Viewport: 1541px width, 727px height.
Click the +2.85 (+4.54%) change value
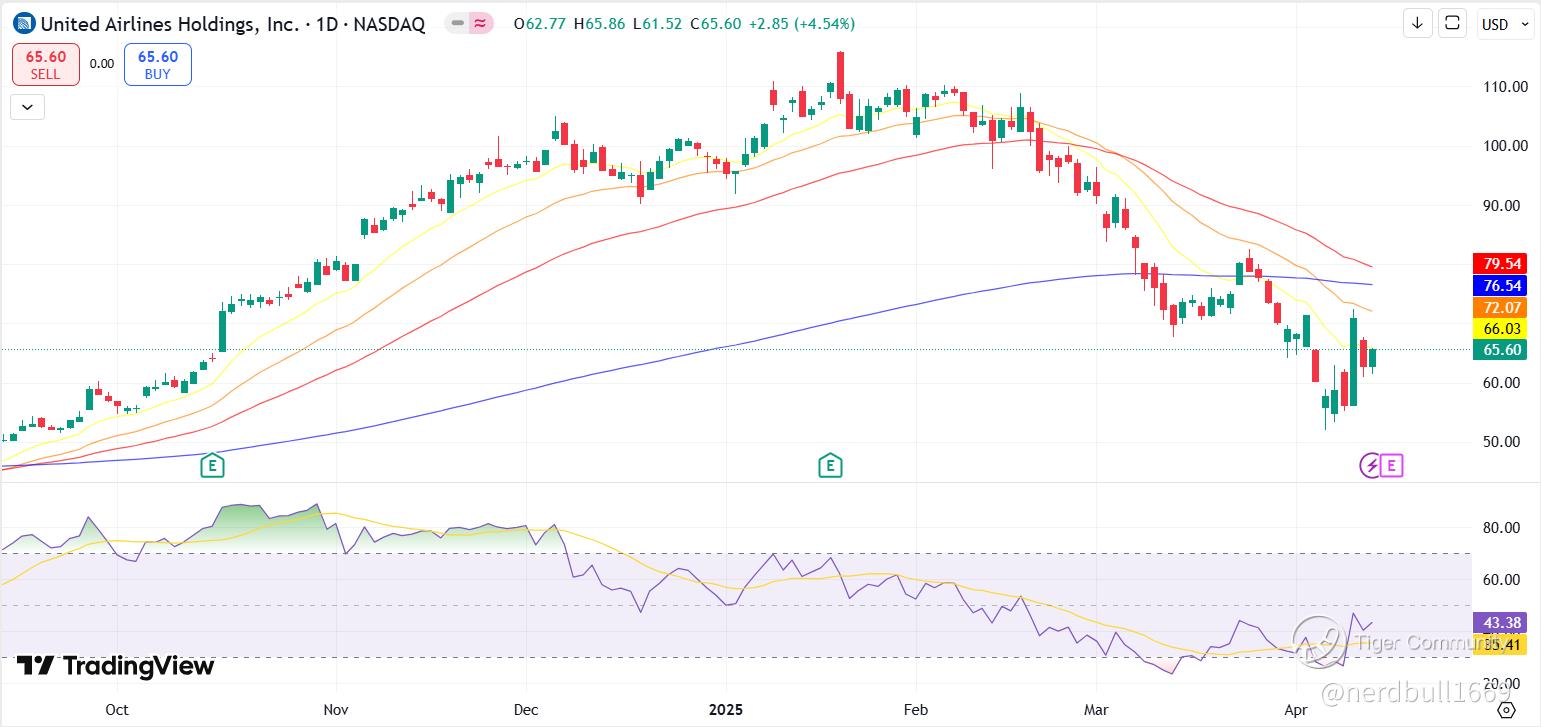(801, 24)
